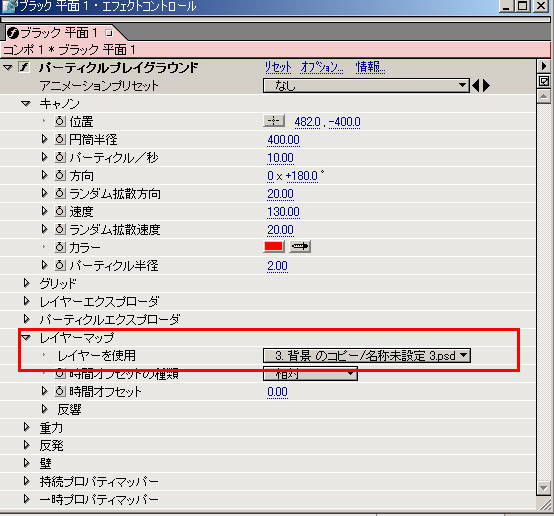Click the eyedropper next to カラー swatch
This screenshot has width=554, height=516.
300,246
